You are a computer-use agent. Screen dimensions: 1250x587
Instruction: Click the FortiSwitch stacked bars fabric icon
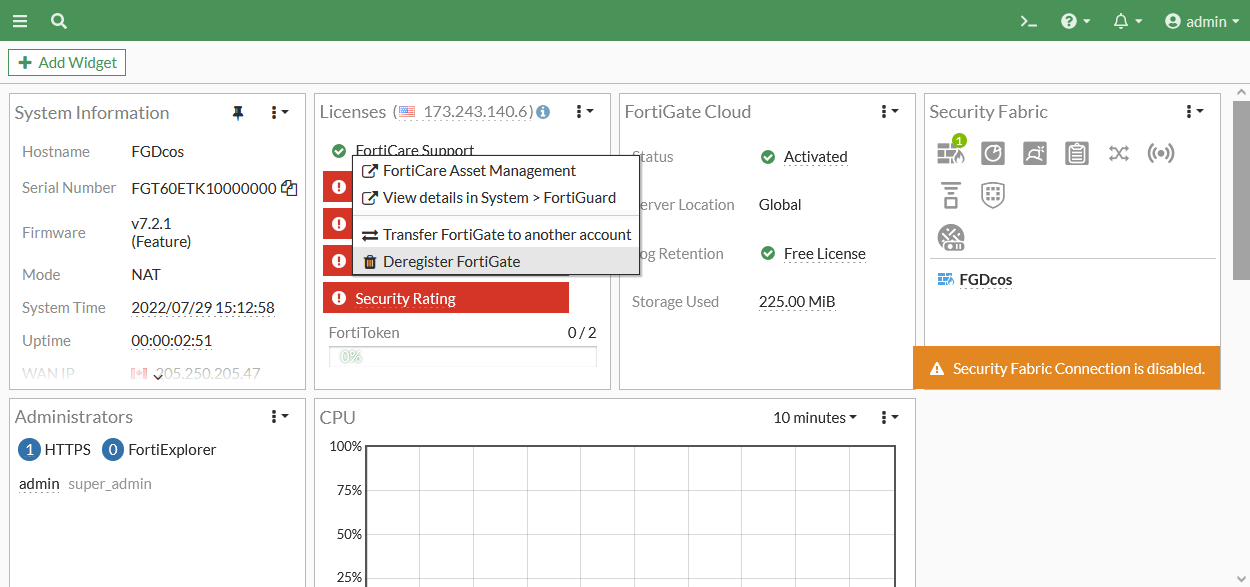950,194
